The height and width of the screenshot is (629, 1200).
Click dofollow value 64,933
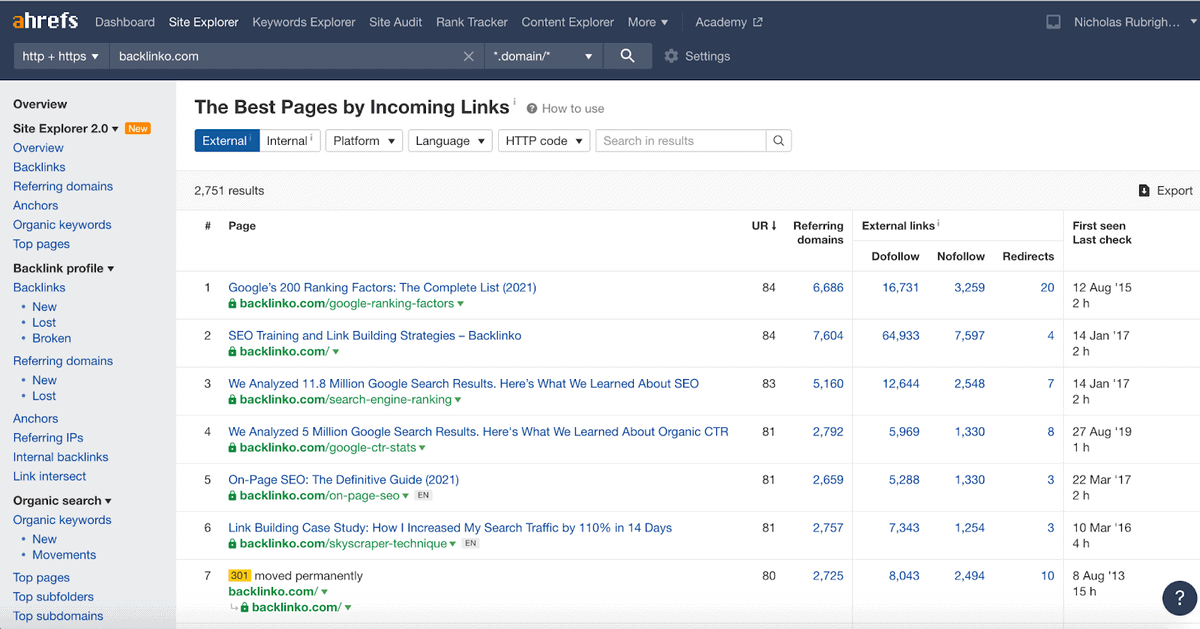point(901,335)
